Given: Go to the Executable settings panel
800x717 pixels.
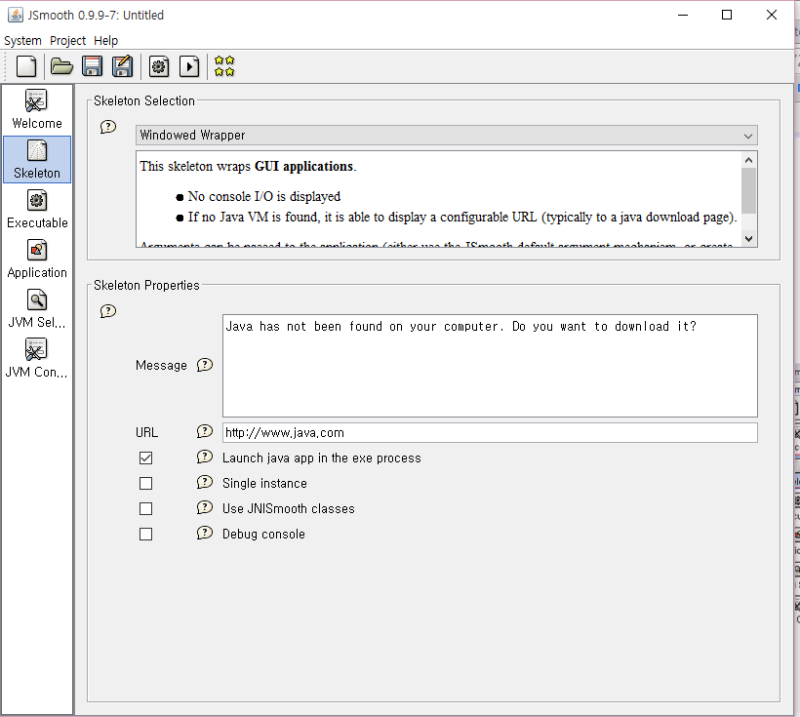Looking at the screenshot, I should (37, 209).
